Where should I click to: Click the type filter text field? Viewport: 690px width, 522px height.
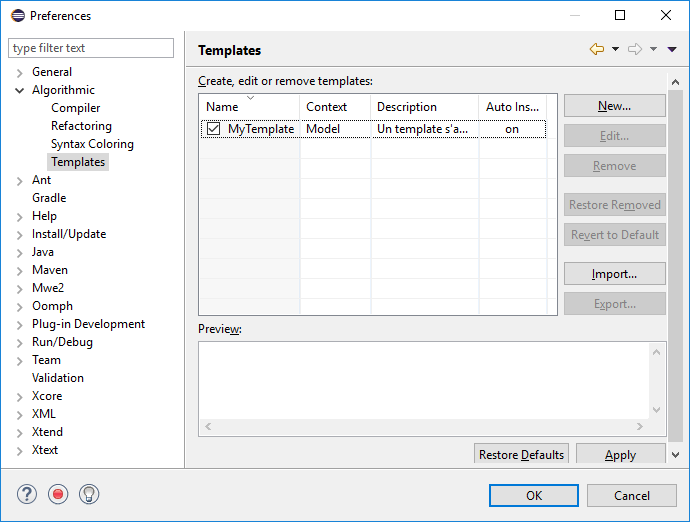[91, 48]
